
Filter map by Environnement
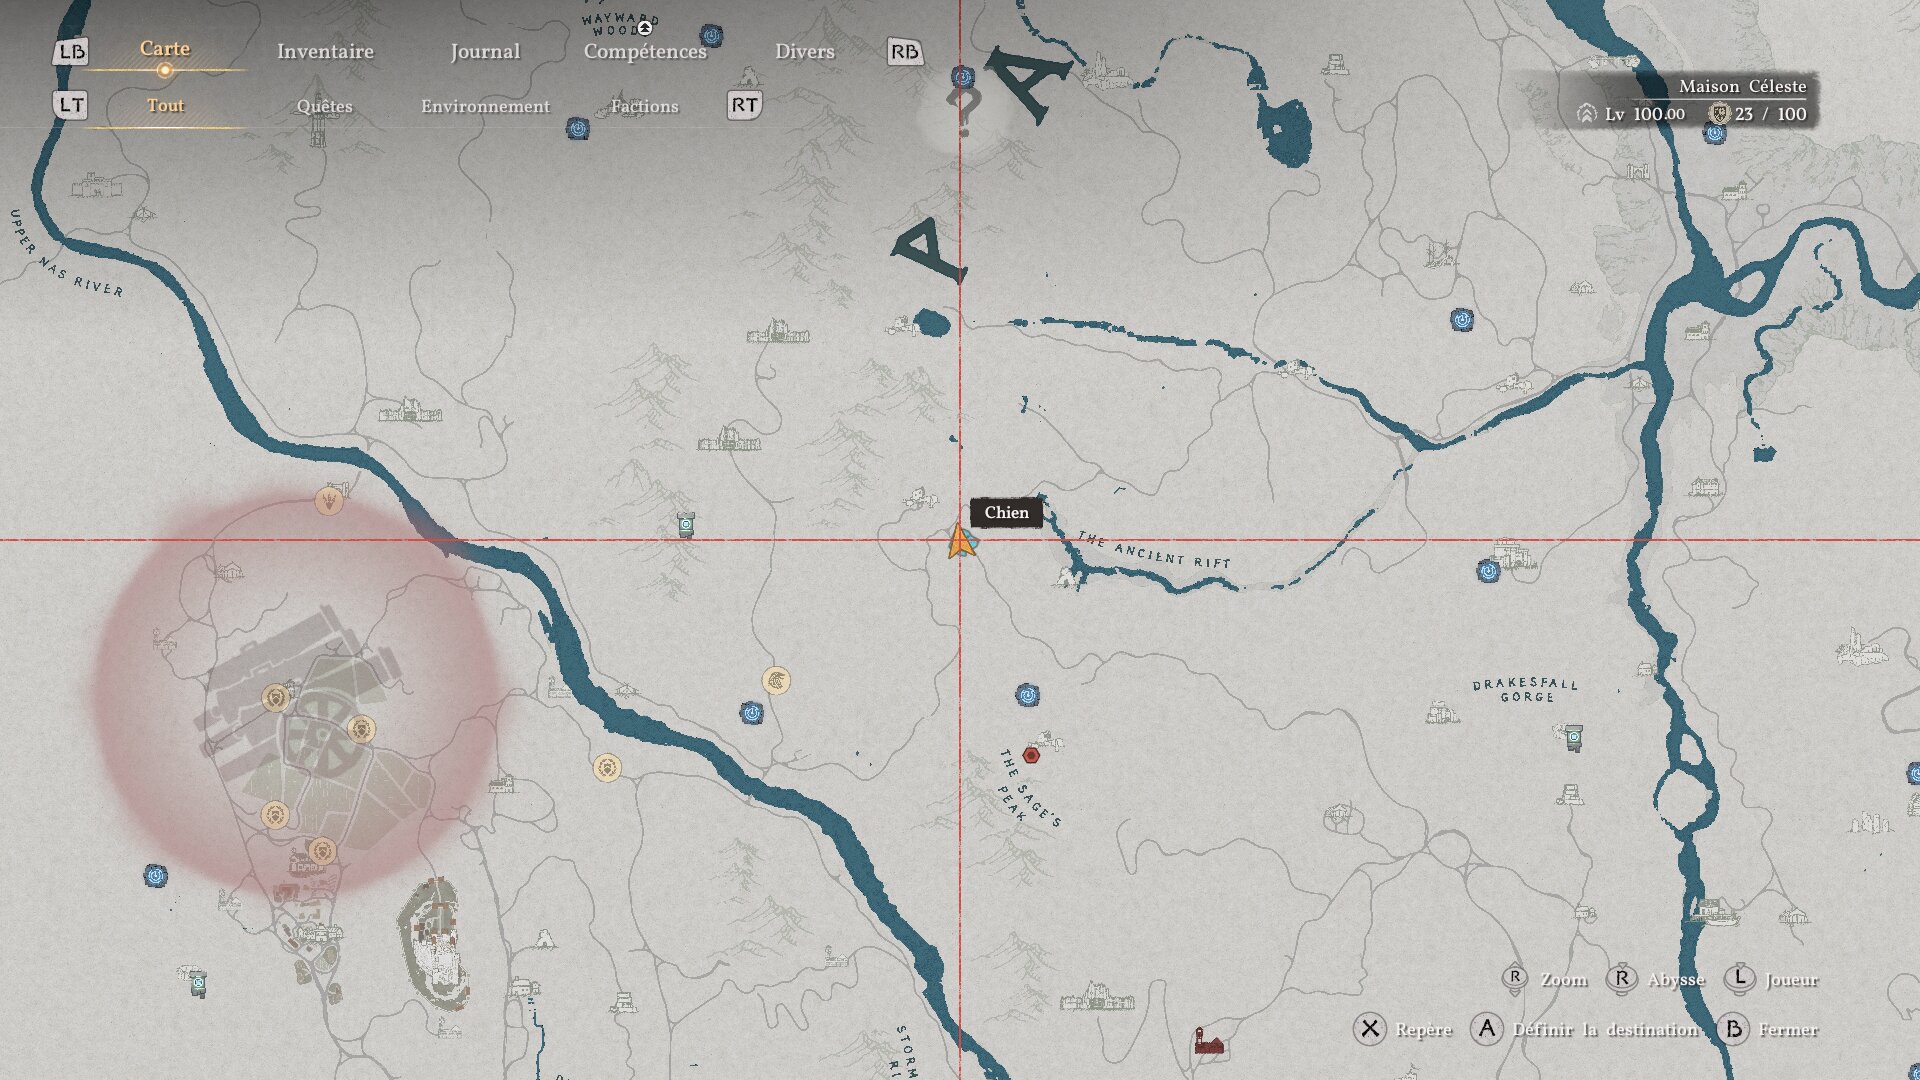485,106
